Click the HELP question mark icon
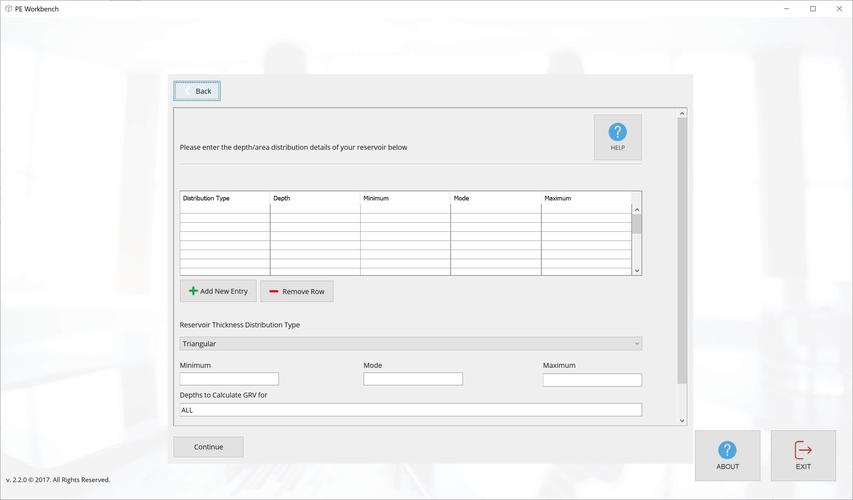The width and height of the screenshot is (853, 500). pos(617,132)
